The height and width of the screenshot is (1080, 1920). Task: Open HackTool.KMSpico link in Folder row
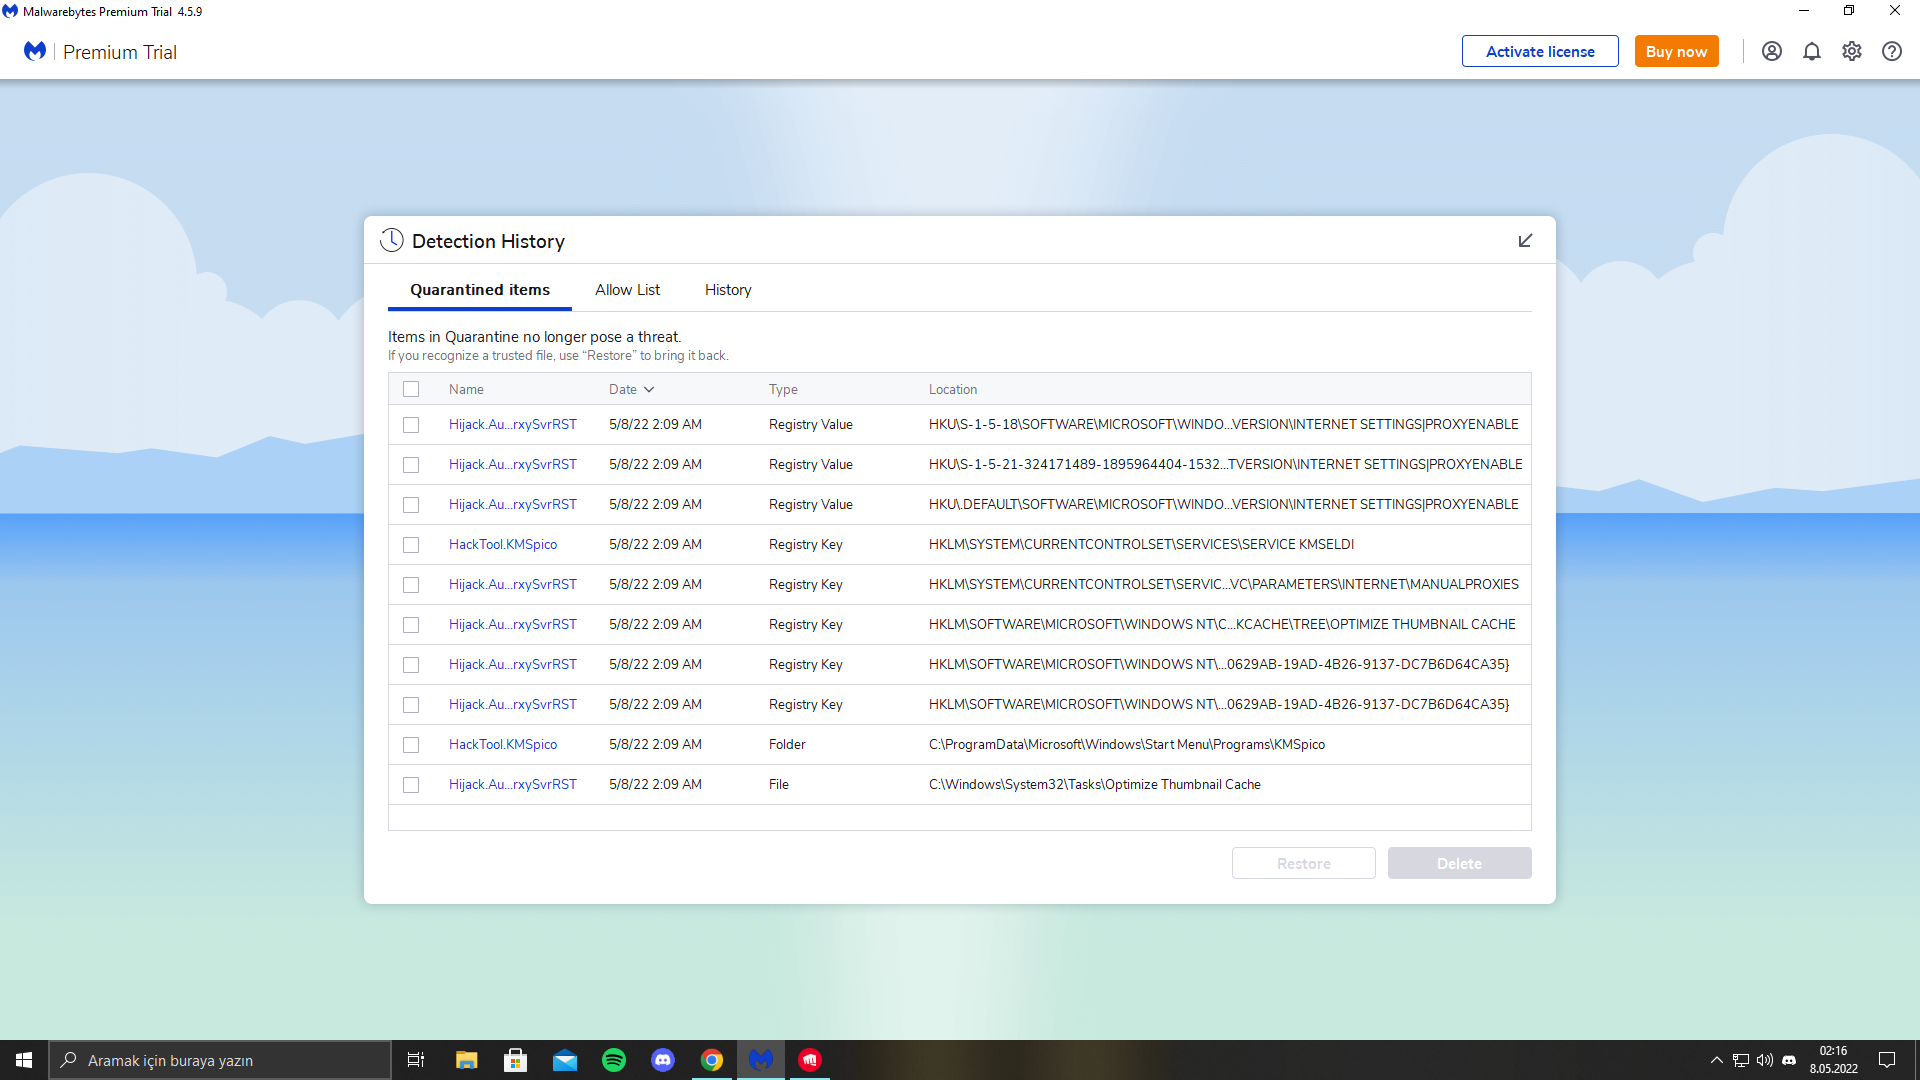pyautogui.click(x=503, y=744)
